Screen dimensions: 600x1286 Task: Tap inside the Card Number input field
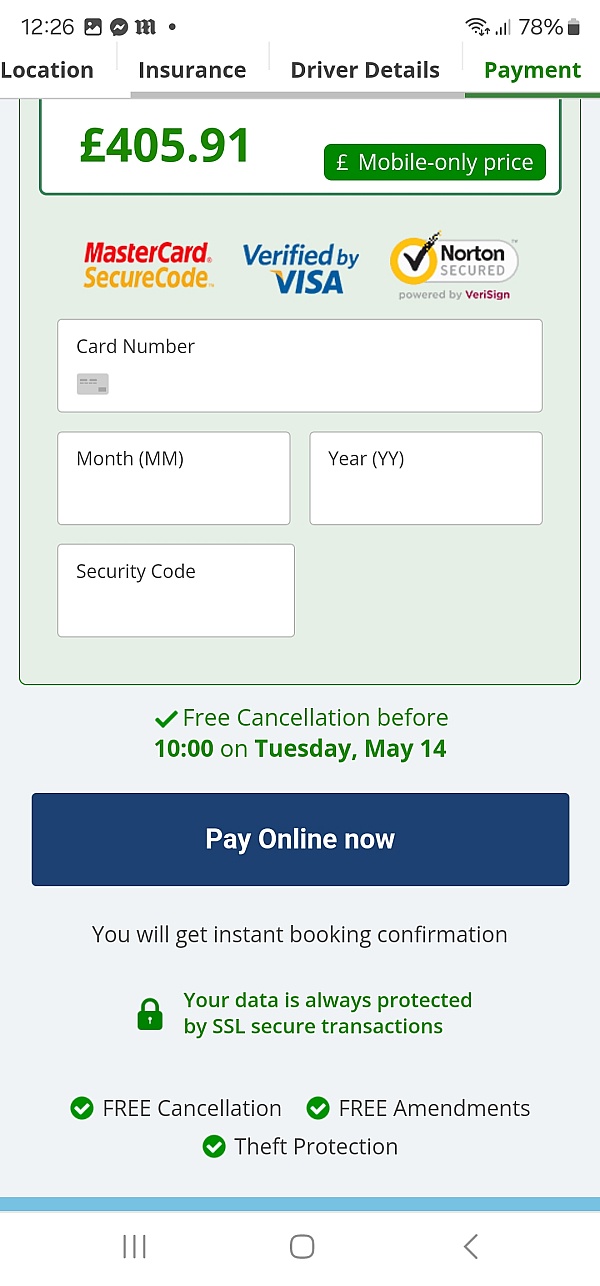click(300, 365)
